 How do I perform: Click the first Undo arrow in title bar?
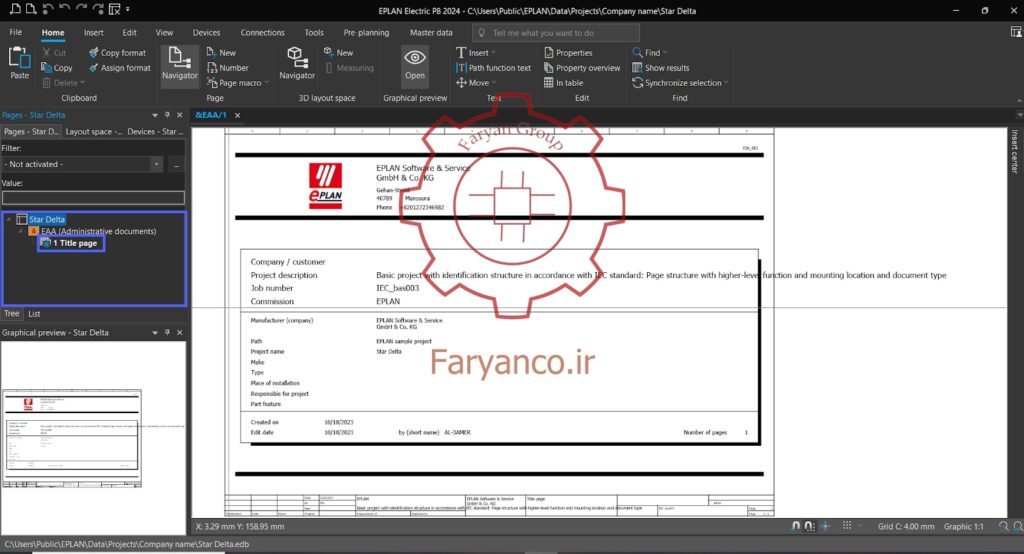(48, 9)
